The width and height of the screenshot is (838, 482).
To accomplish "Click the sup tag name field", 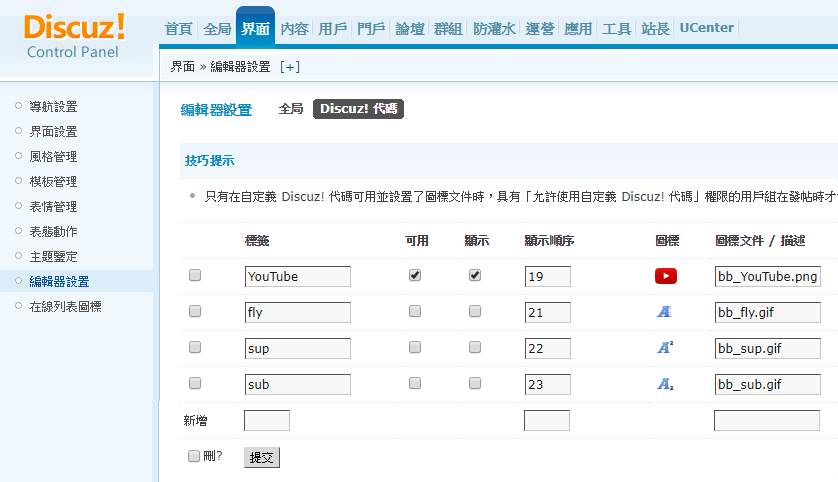I will [x=297, y=348].
